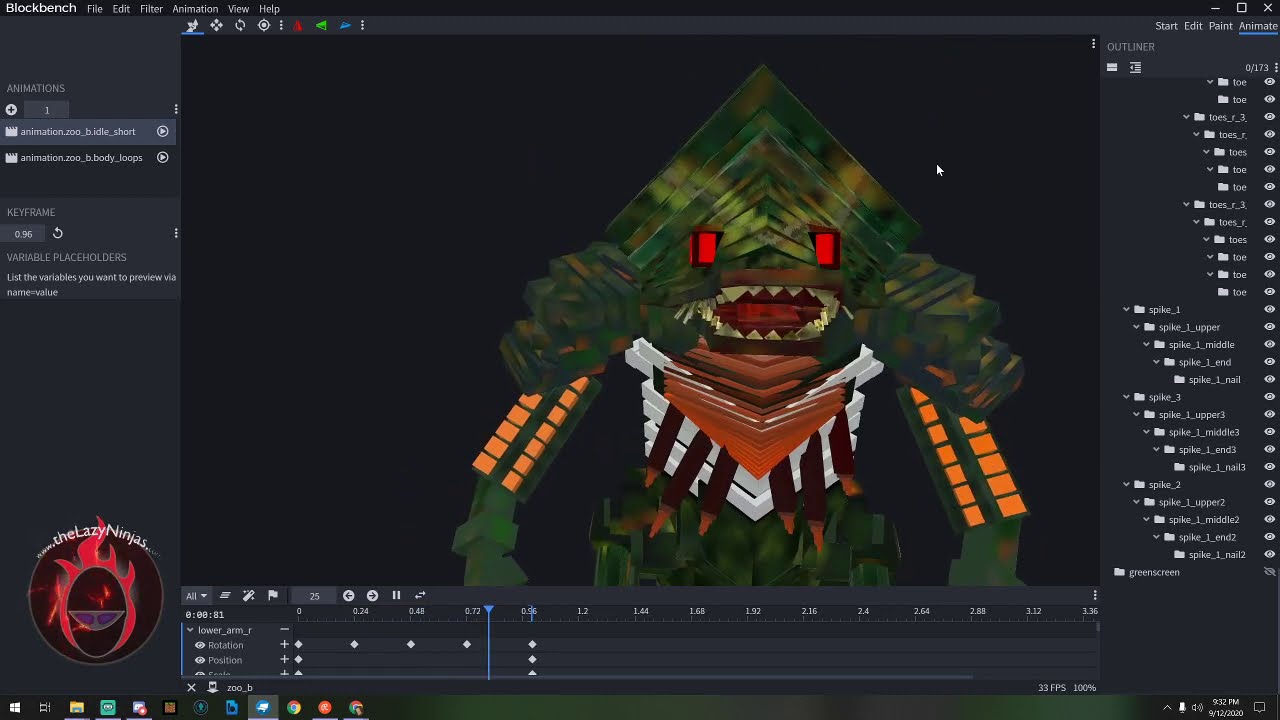Screen dimensions: 1280x720
Task: Open the File menu
Action: click(x=94, y=9)
